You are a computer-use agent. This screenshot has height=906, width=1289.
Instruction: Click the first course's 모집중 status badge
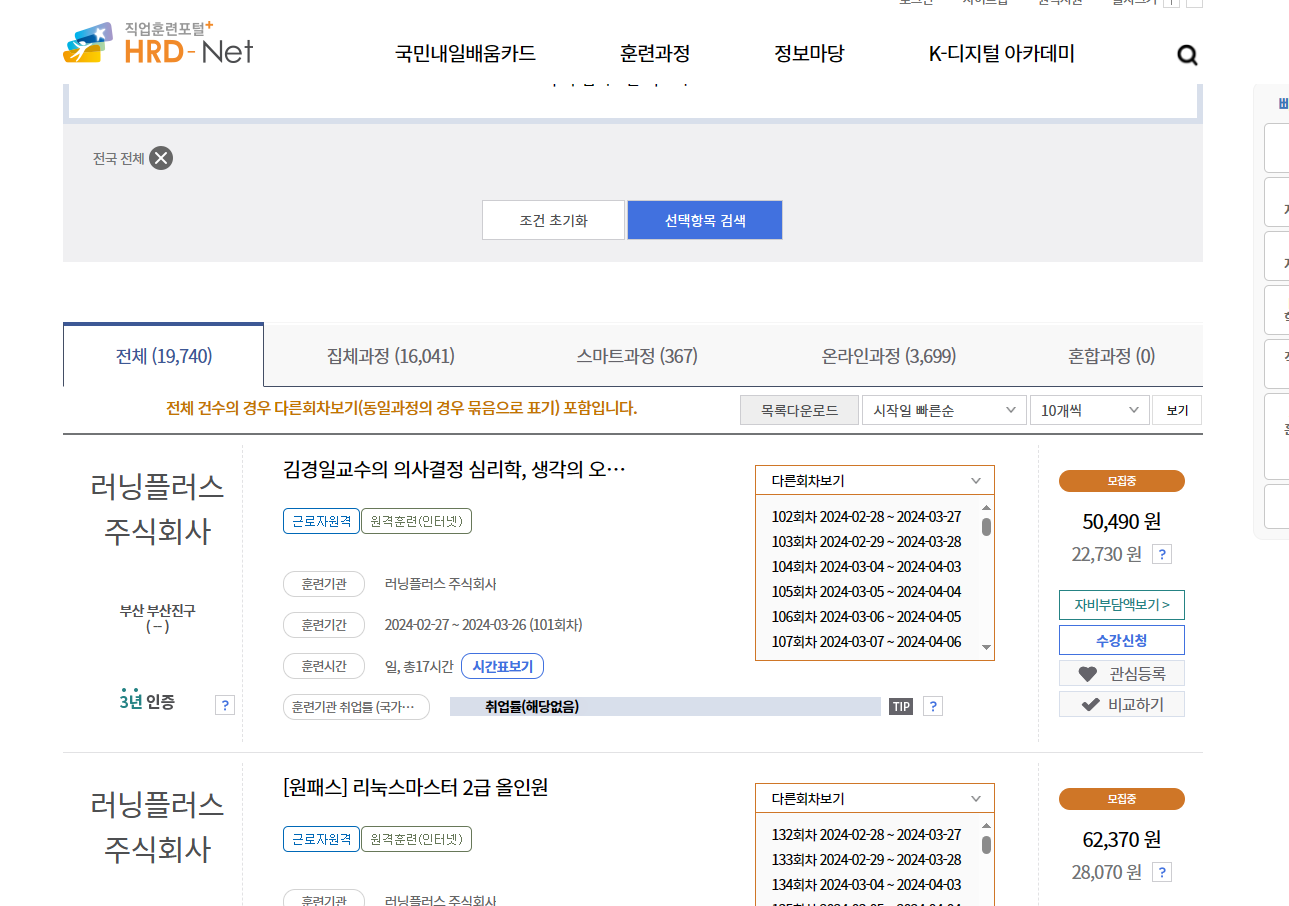pos(1122,481)
